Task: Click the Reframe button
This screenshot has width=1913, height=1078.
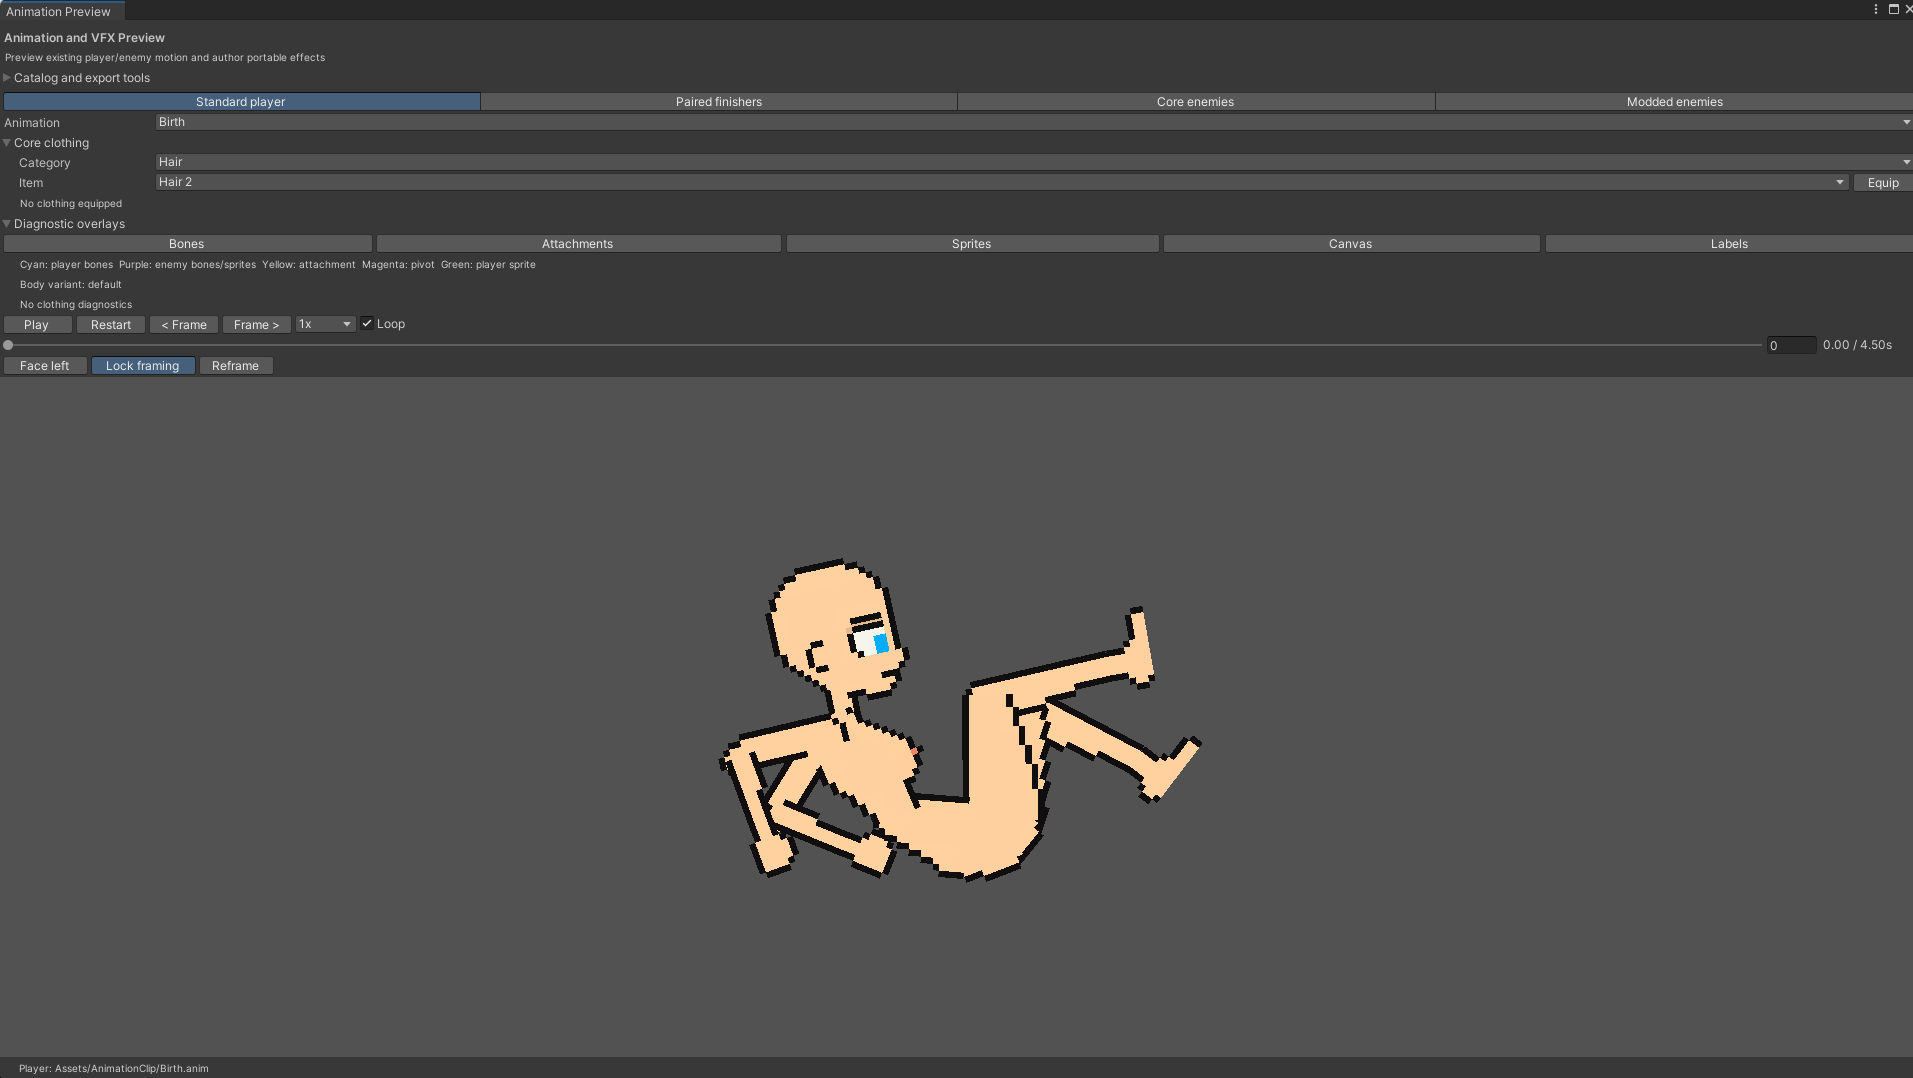Action: 236,366
